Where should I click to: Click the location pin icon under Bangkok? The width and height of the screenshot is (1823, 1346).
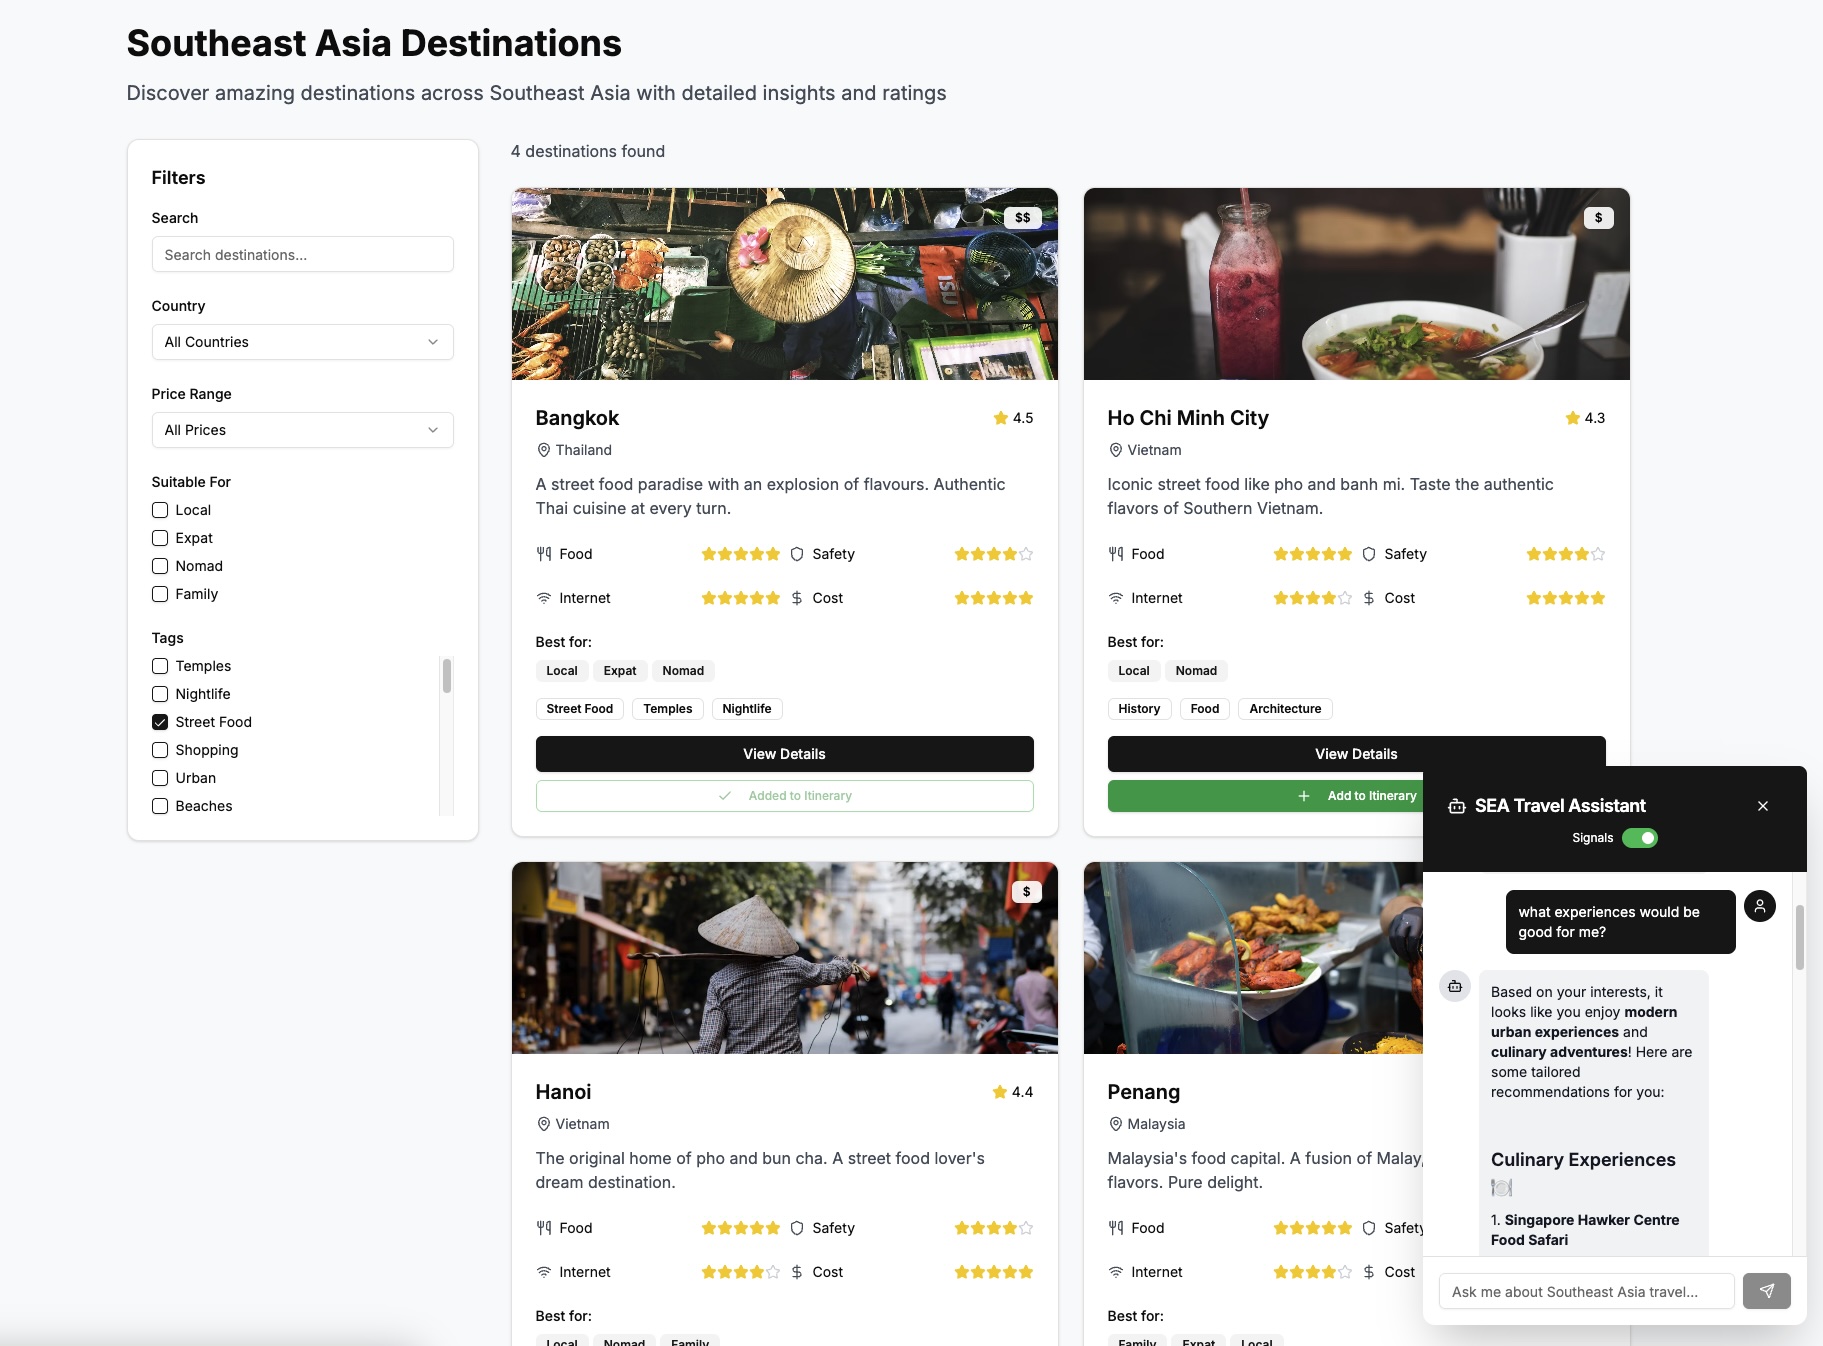coord(544,450)
